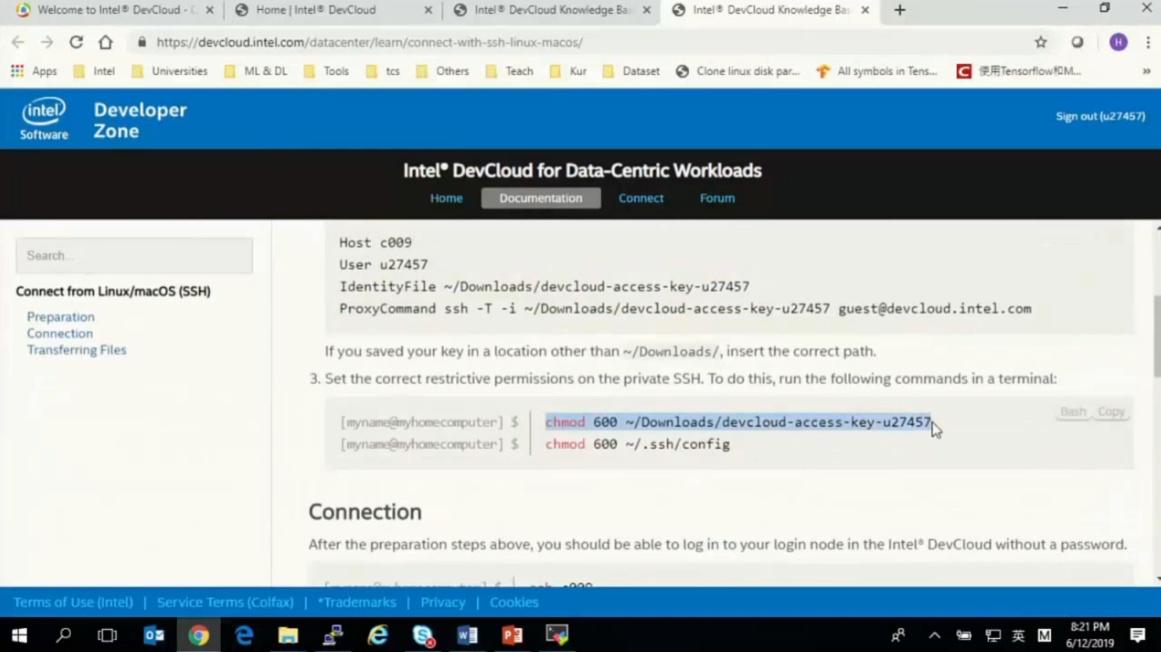The image size is (1161, 652).
Task: Open the Intel bookmarks folder
Action: [95, 71]
